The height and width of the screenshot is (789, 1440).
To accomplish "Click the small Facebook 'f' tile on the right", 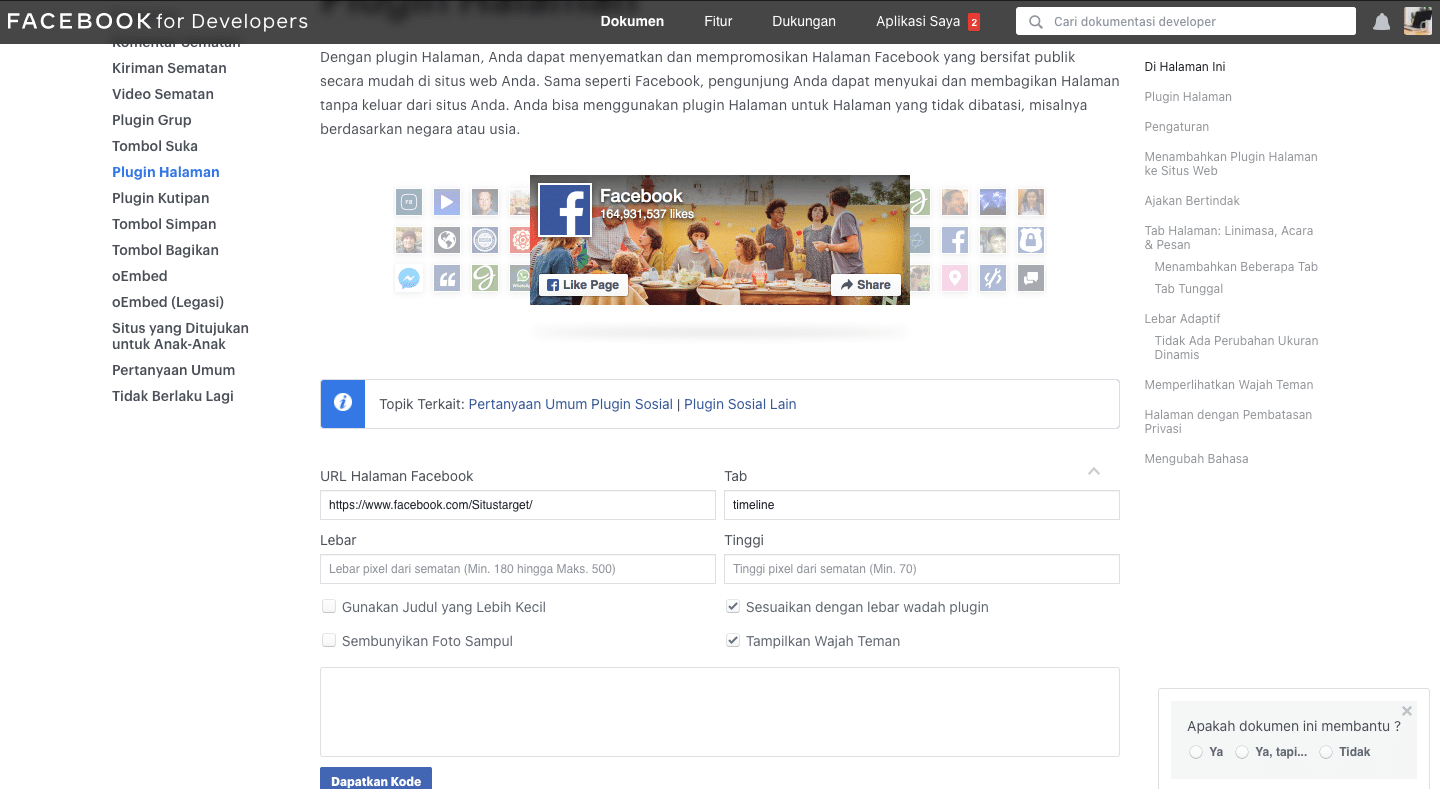I will coord(955,240).
